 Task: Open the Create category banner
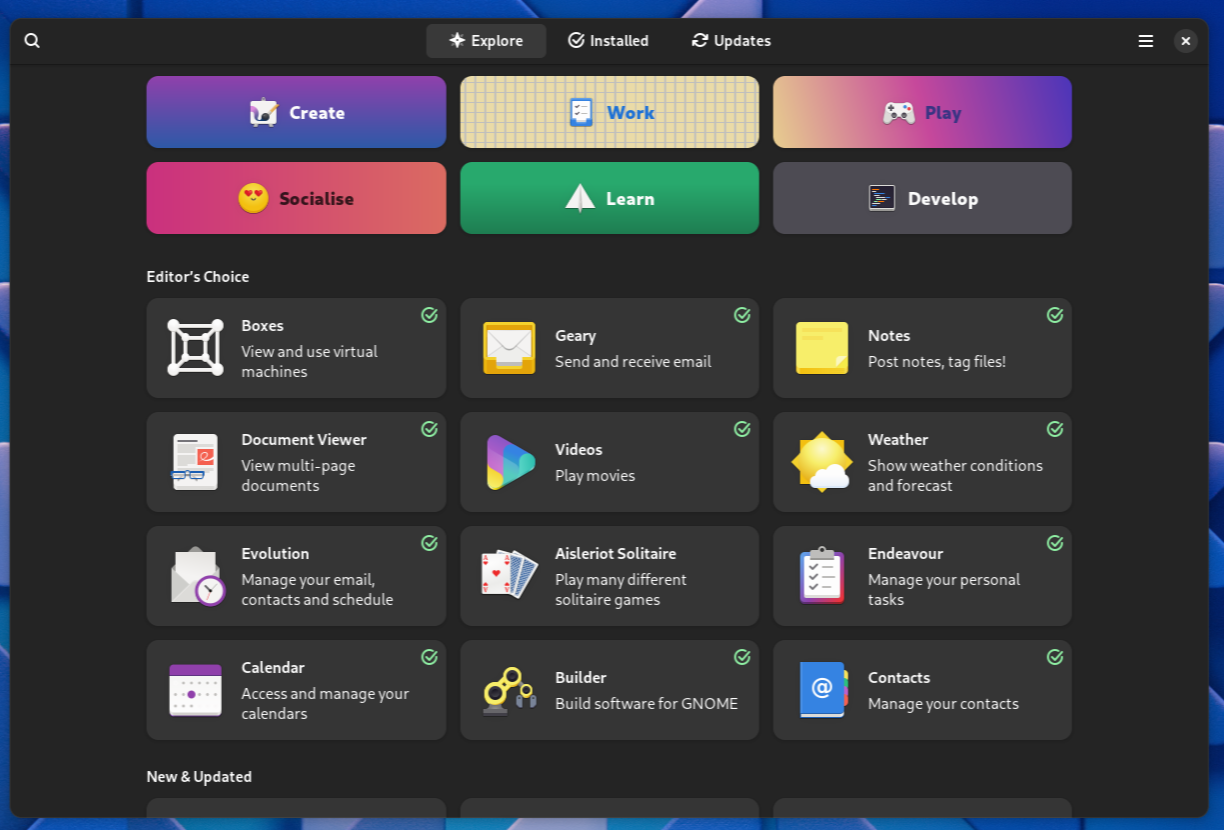tap(296, 112)
